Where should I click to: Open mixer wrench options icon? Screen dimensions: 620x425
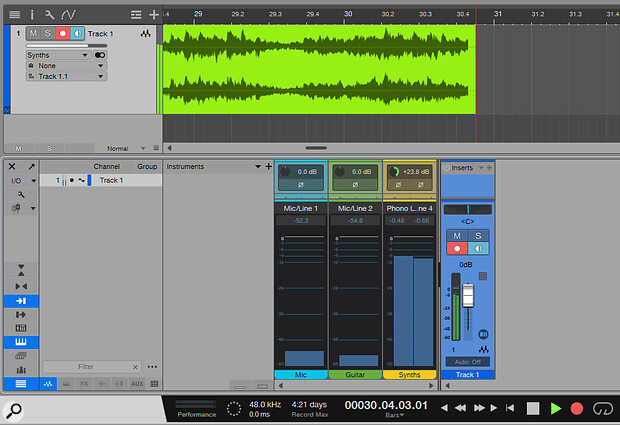tap(21, 195)
